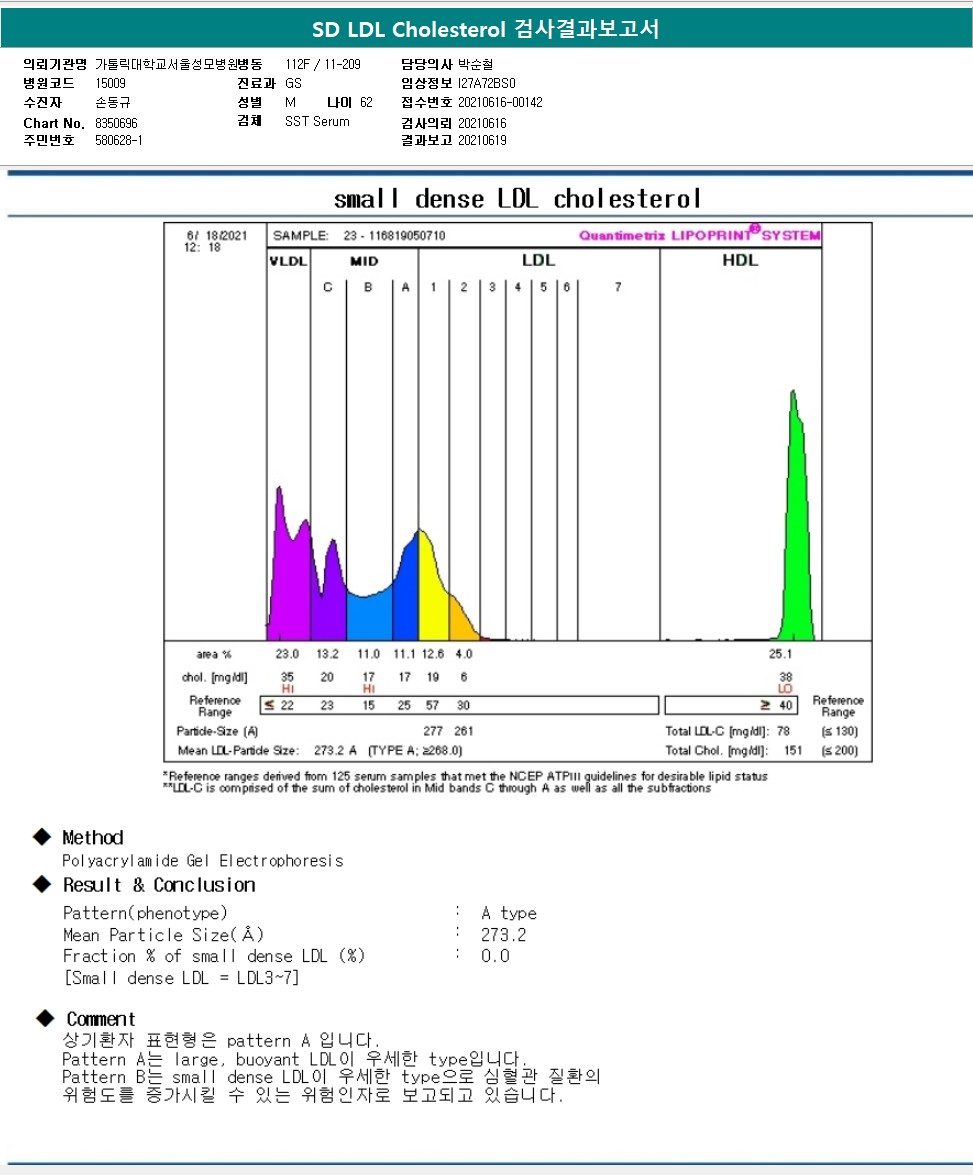The image size is (973, 1175).
Task: Click the chart run date '6/ 18/2021'
Action: (217, 235)
